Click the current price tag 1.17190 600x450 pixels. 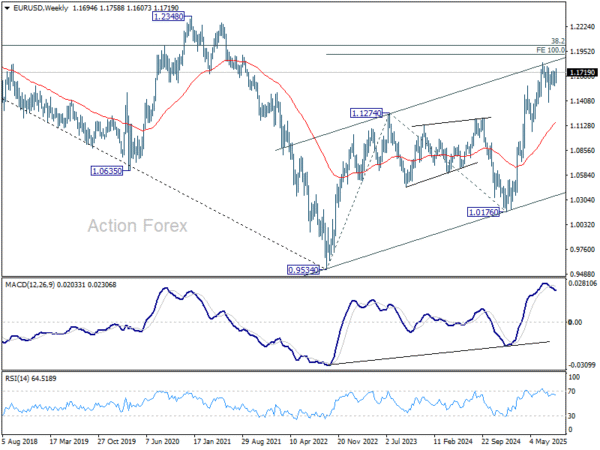(582, 72)
